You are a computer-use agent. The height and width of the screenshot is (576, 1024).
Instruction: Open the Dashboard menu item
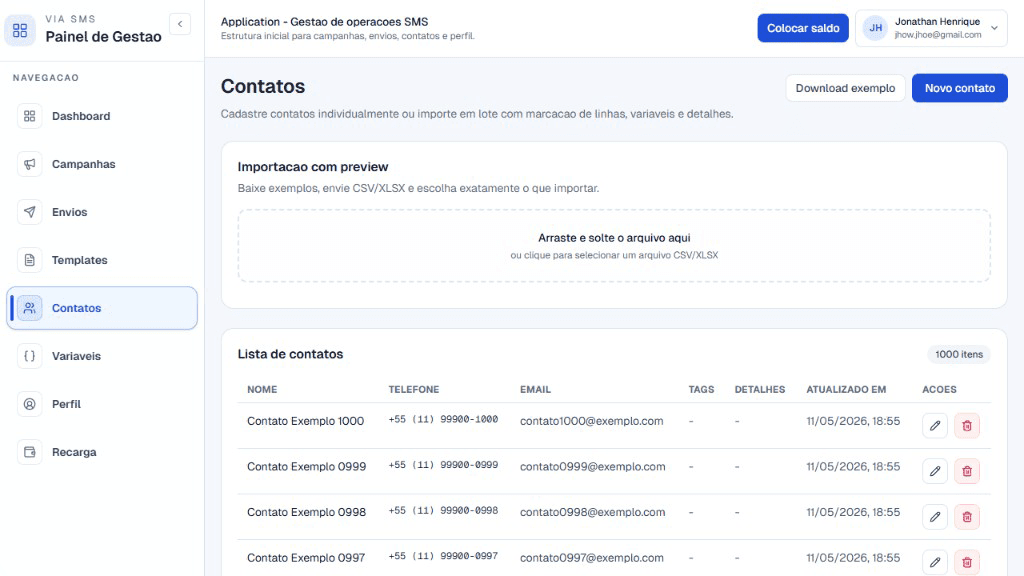(x=102, y=116)
